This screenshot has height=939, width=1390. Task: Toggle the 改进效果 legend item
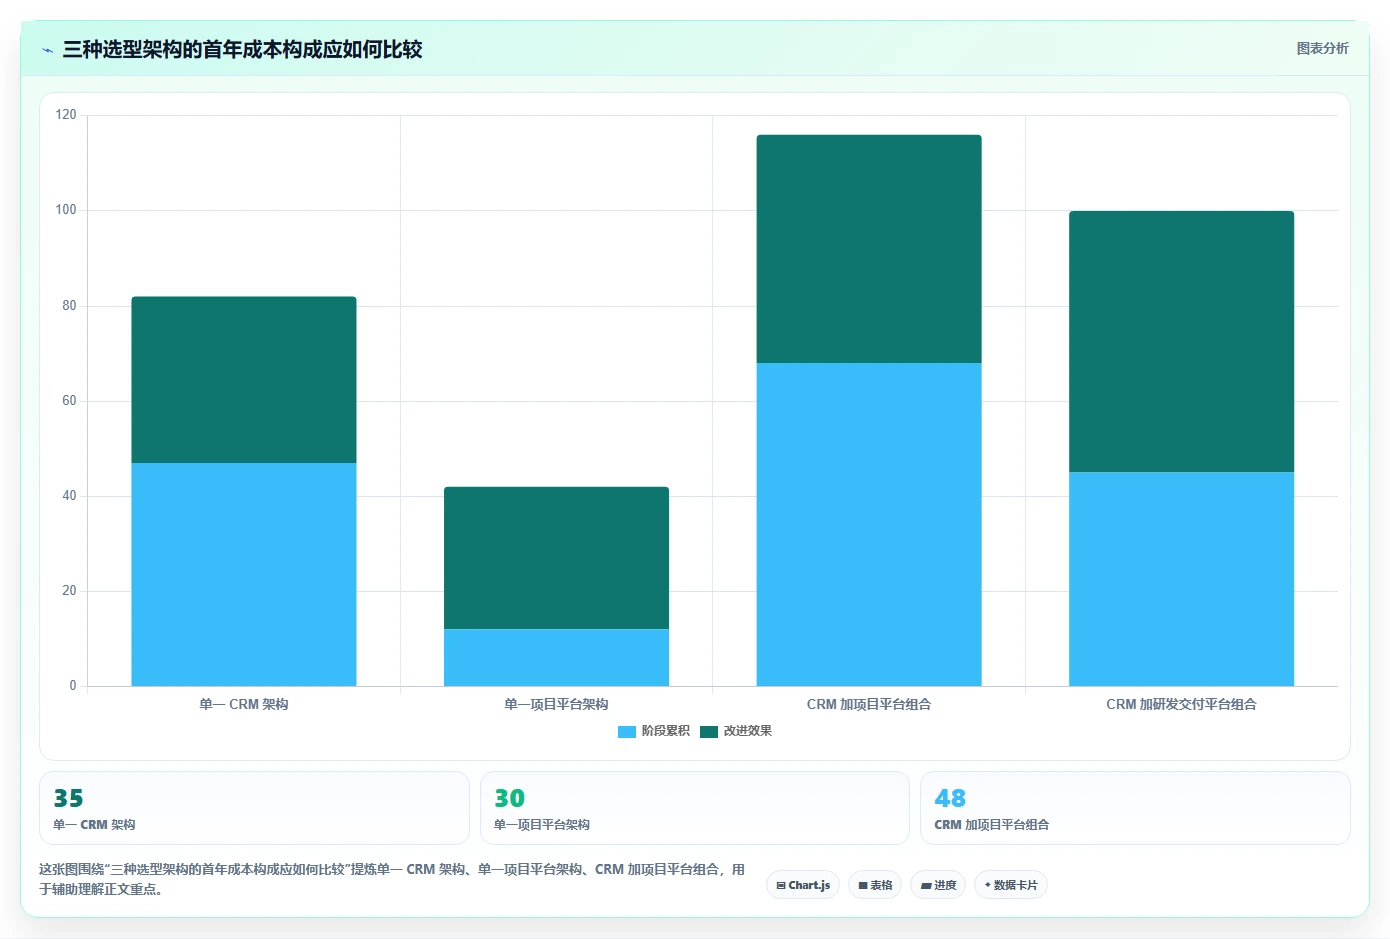coord(736,731)
